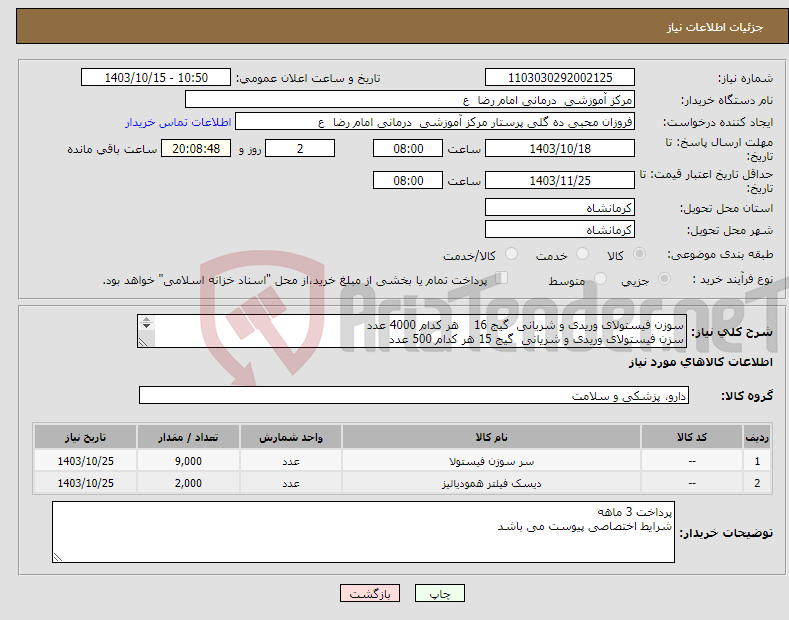
Task: Click the remaining time field 20:08:48
Action: tap(196, 148)
